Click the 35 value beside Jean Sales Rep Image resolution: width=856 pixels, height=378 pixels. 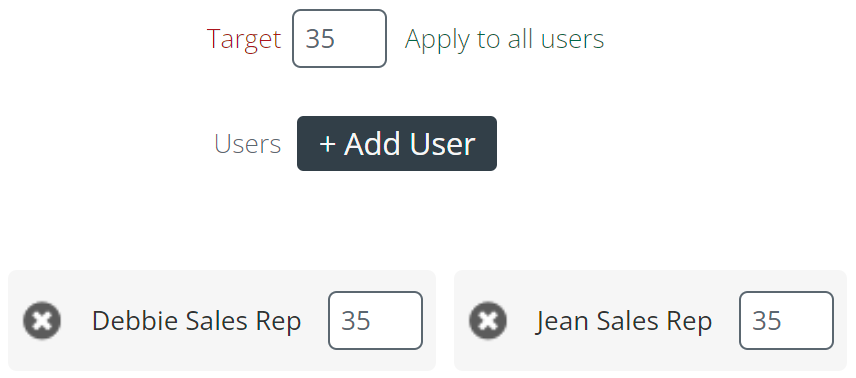[x=767, y=321]
